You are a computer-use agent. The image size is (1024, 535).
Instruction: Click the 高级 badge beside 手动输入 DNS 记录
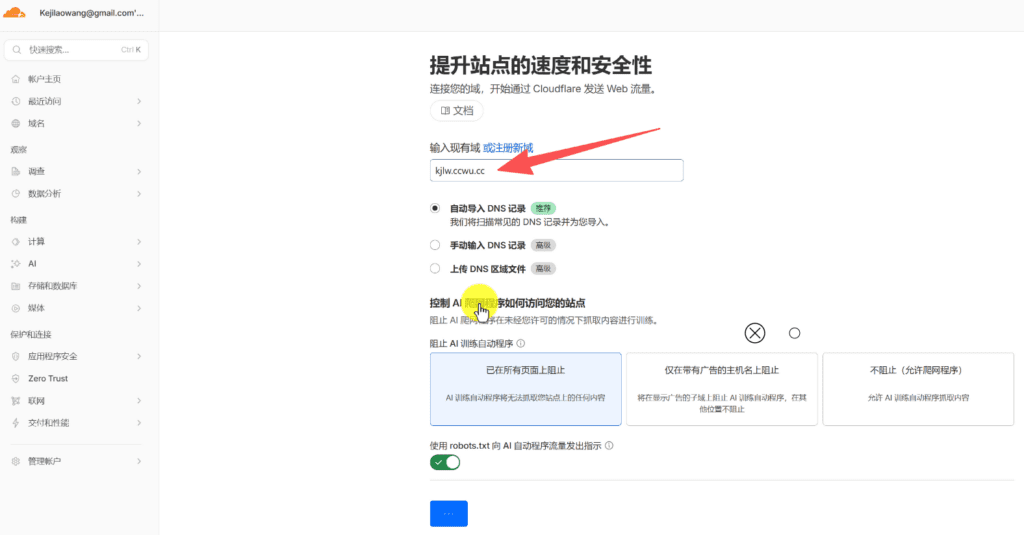point(543,245)
